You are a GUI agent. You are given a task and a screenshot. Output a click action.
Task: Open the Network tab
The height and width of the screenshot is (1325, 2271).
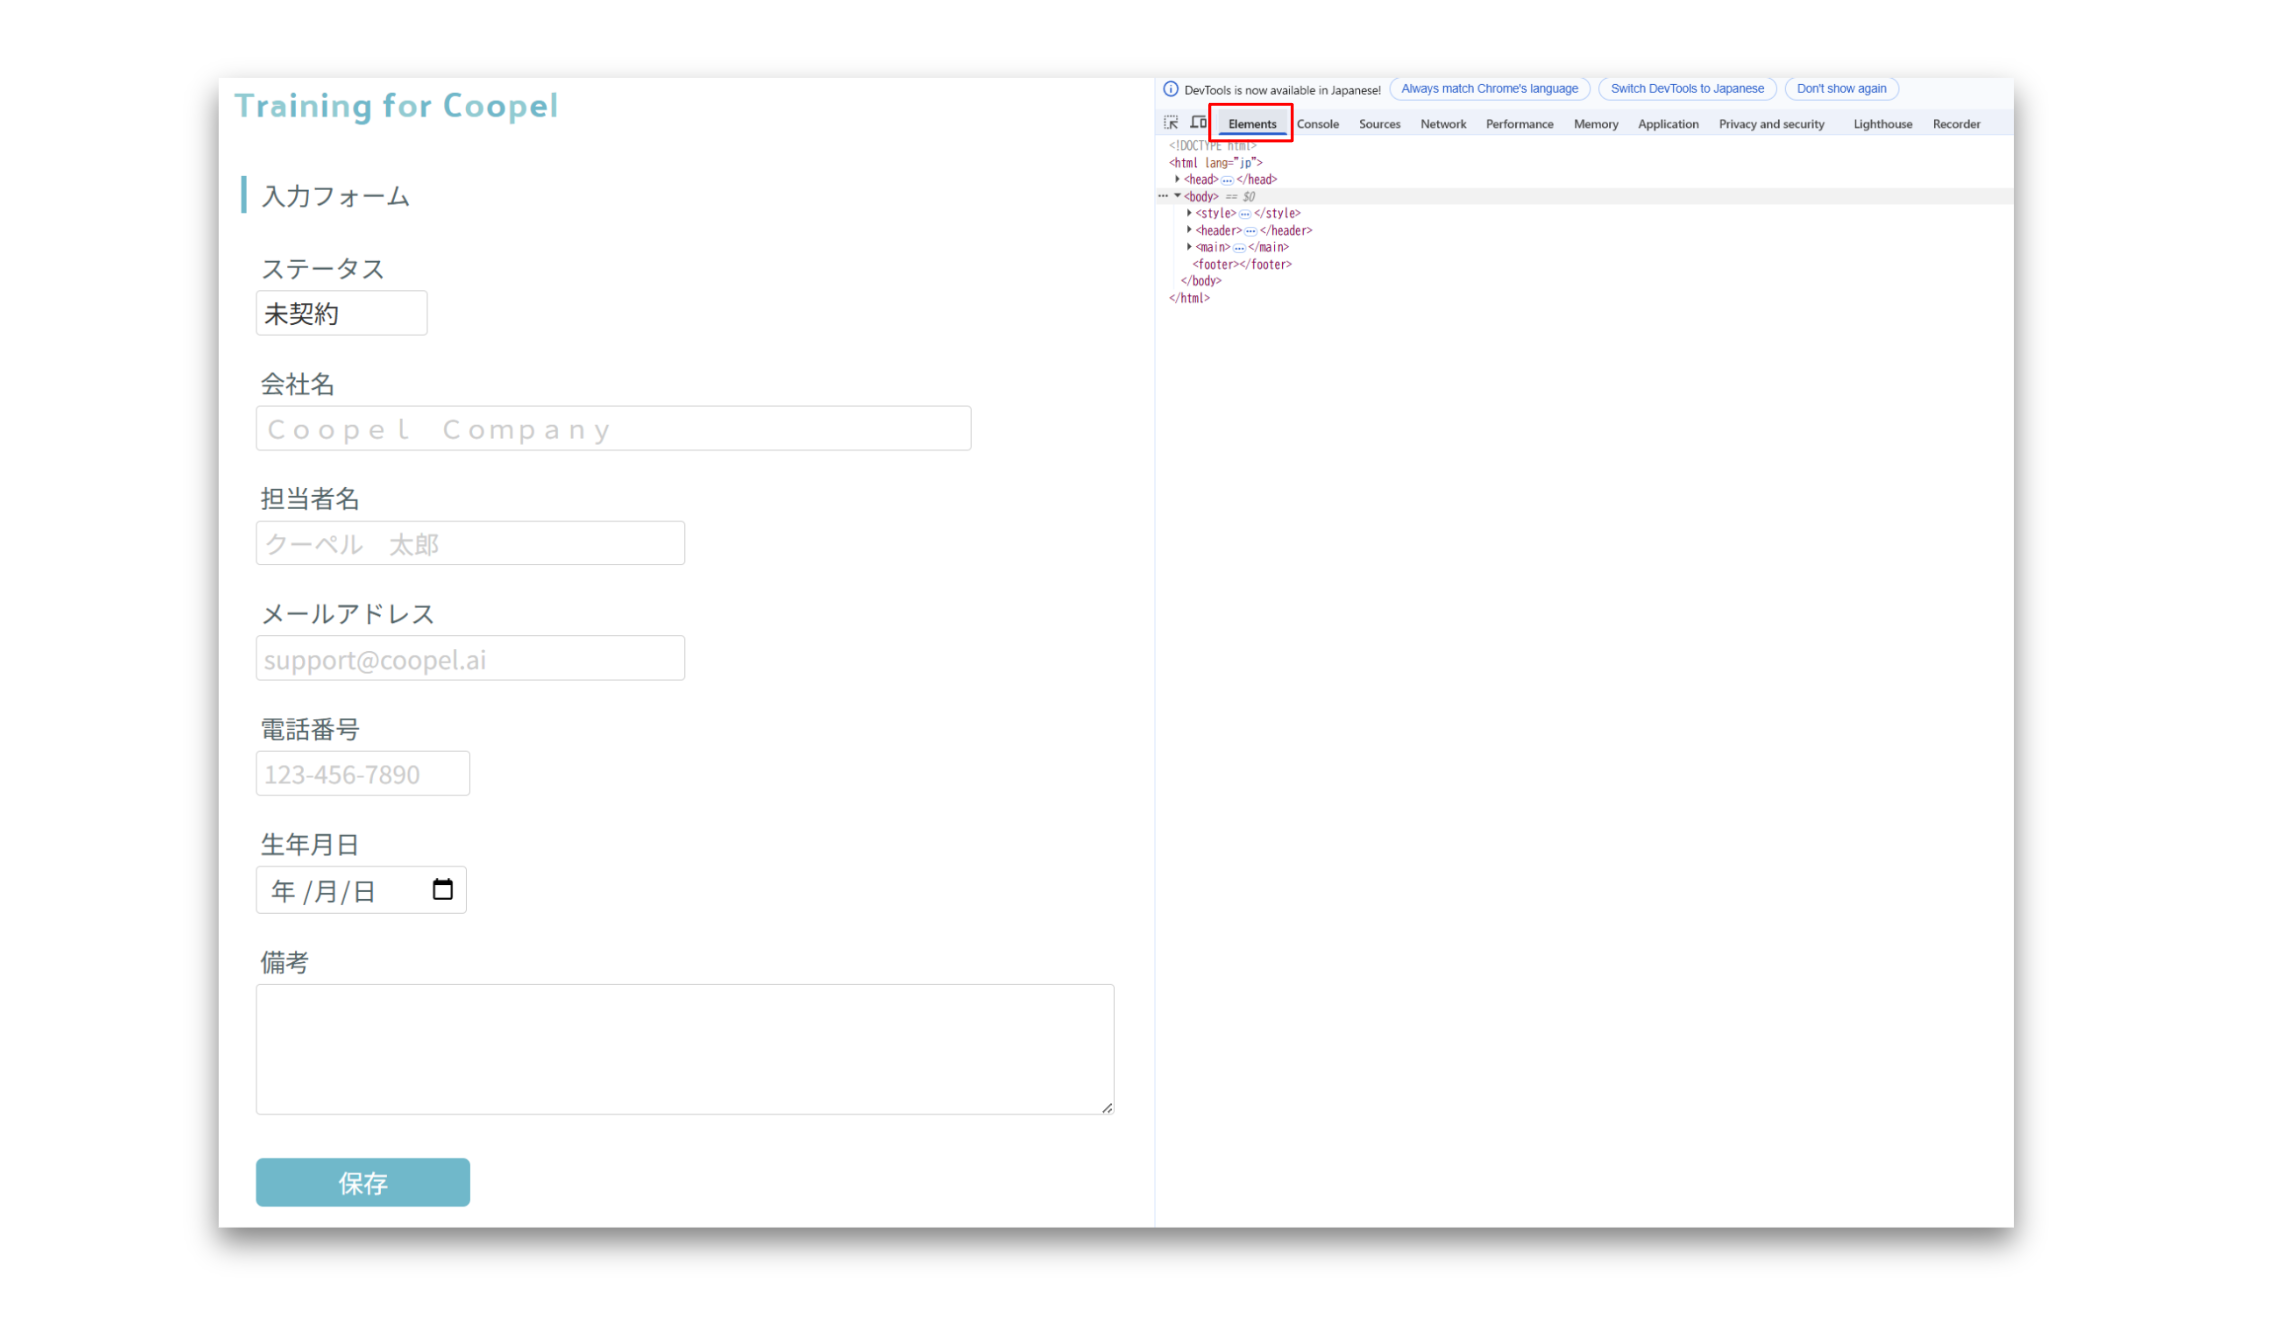coord(1442,124)
